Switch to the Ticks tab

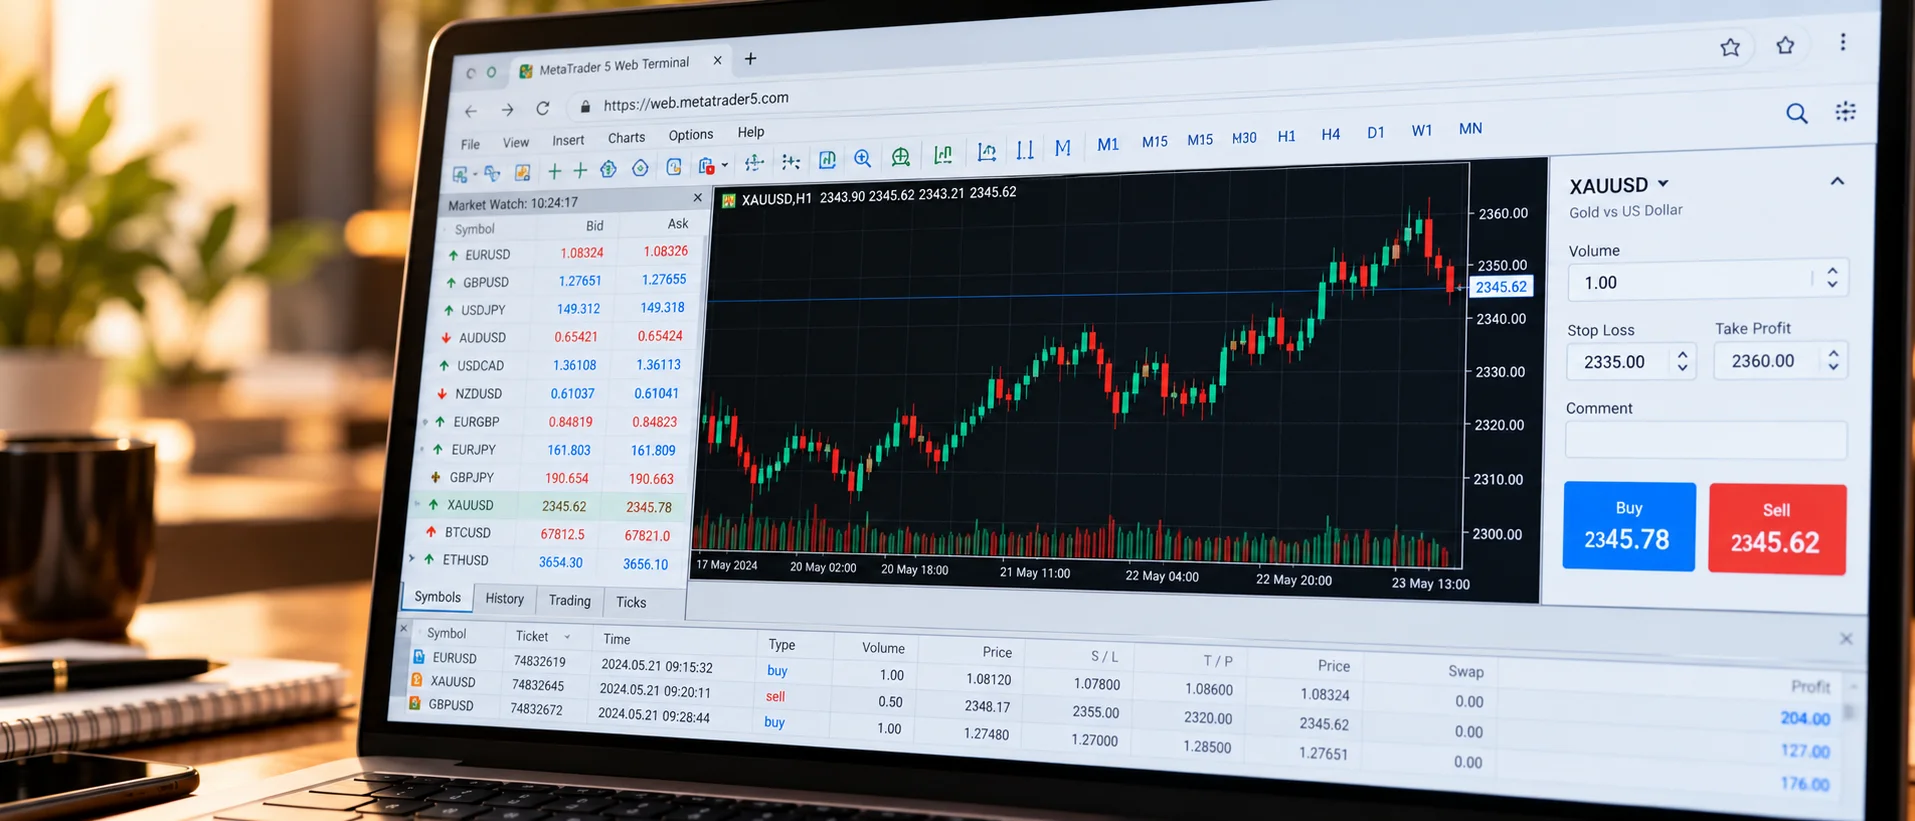click(631, 602)
